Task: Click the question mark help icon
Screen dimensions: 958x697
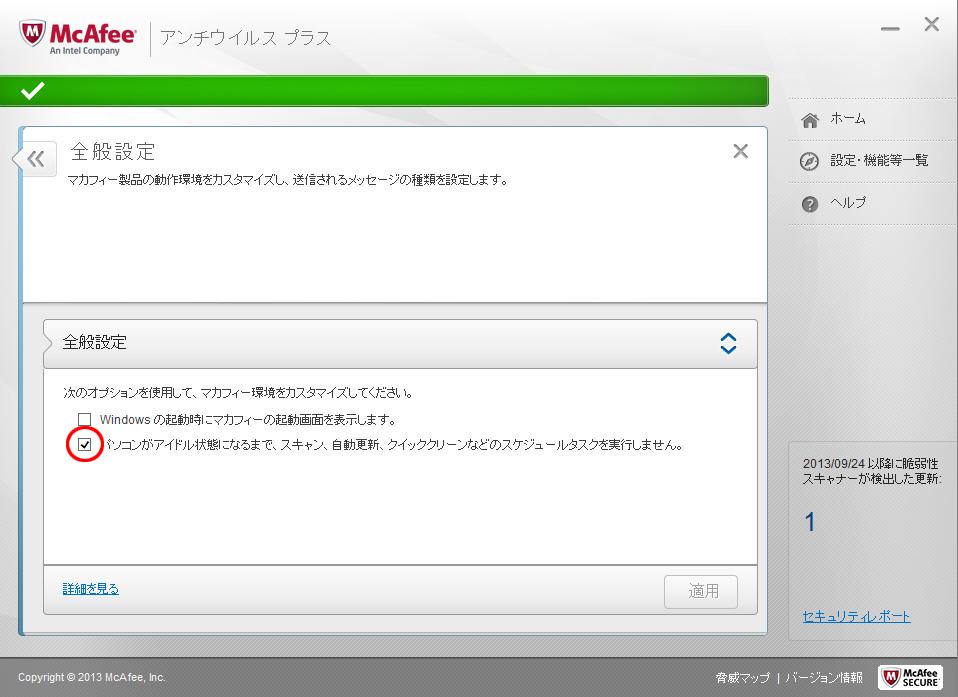Action: [810, 204]
